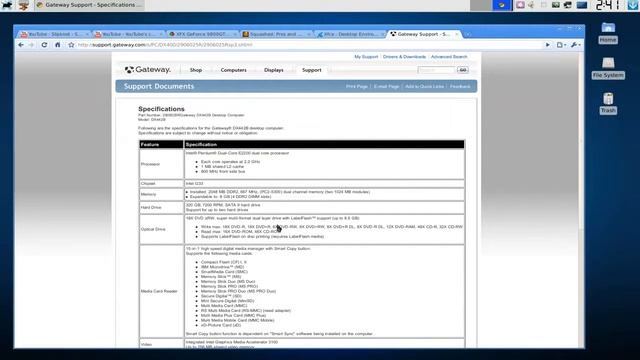
Task: Click the Specifications heading
Action: (161, 109)
